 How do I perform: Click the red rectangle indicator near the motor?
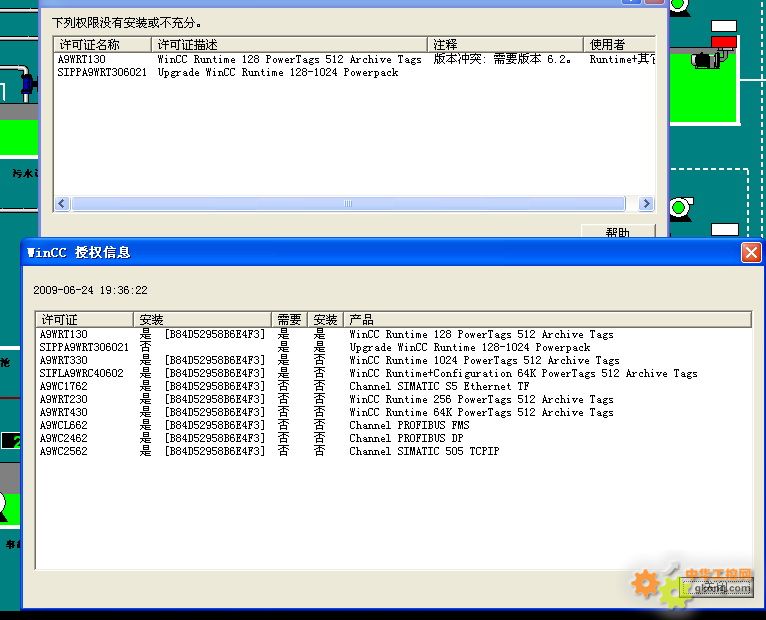(723, 42)
